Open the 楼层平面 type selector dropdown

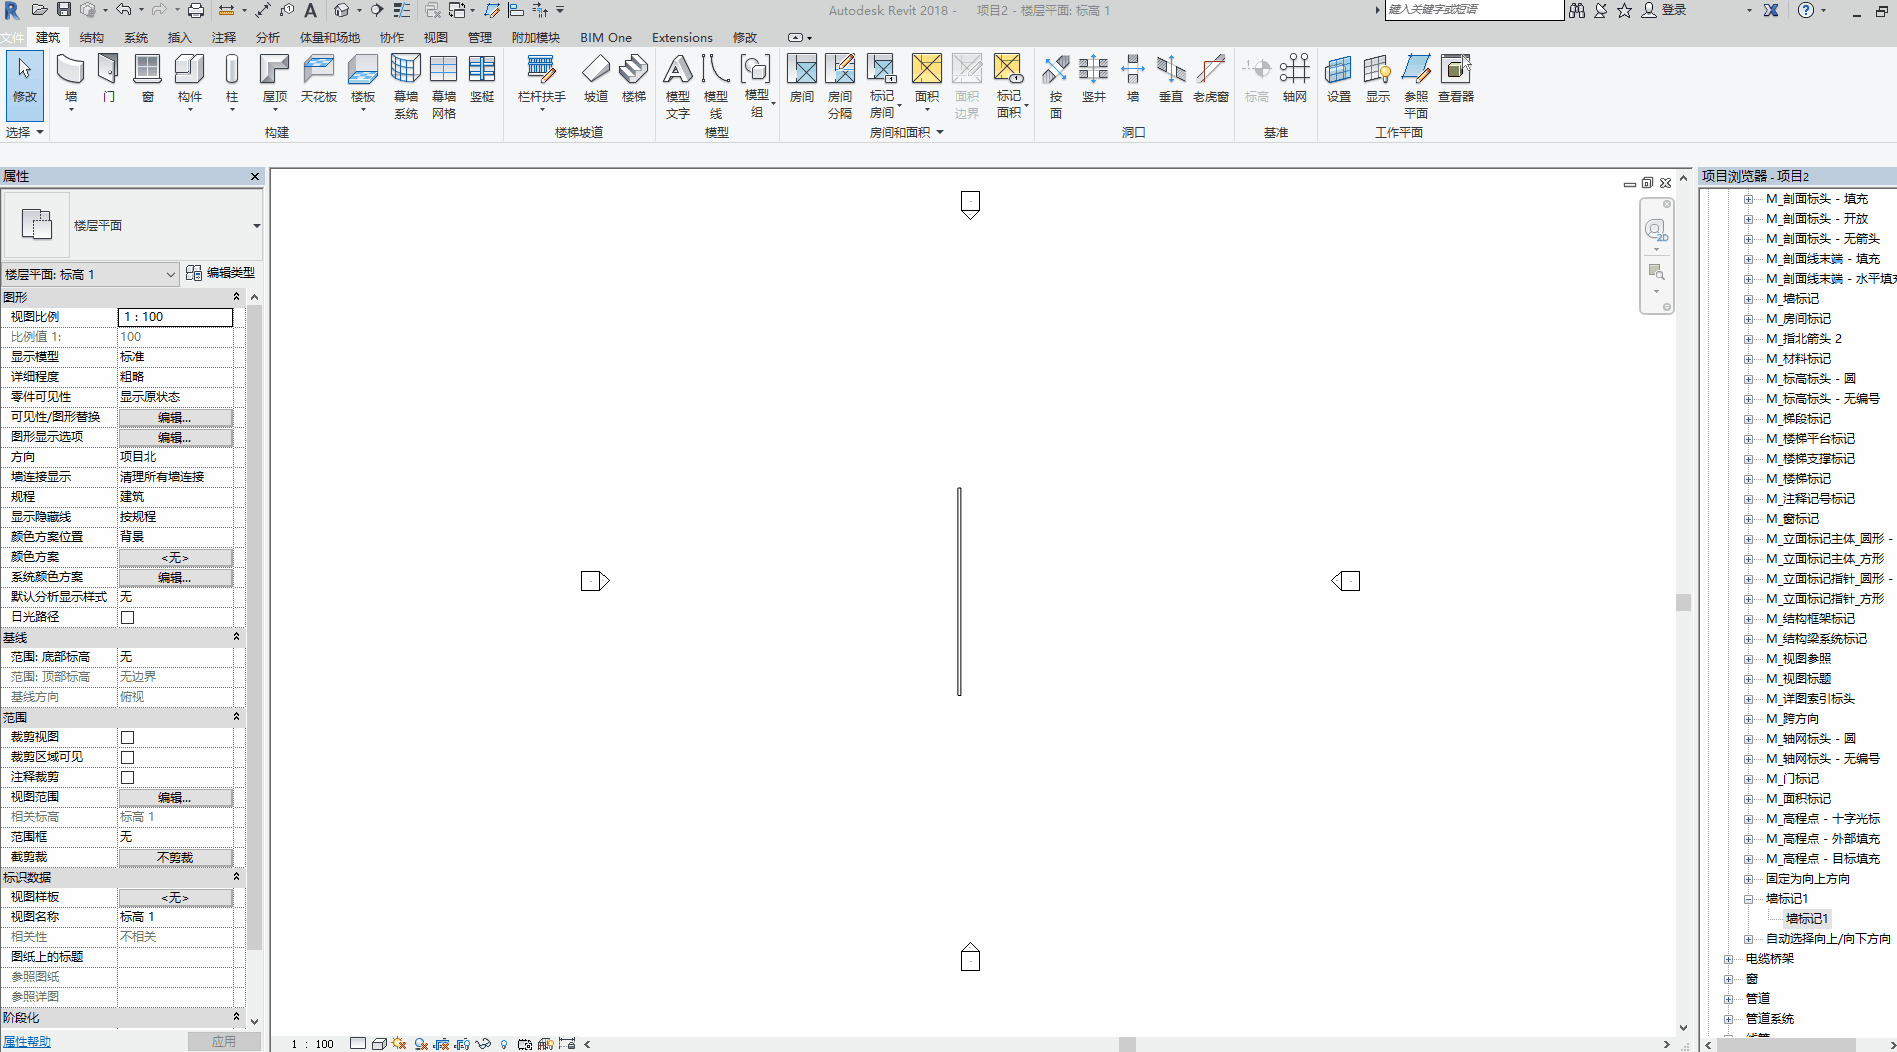(x=256, y=226)
